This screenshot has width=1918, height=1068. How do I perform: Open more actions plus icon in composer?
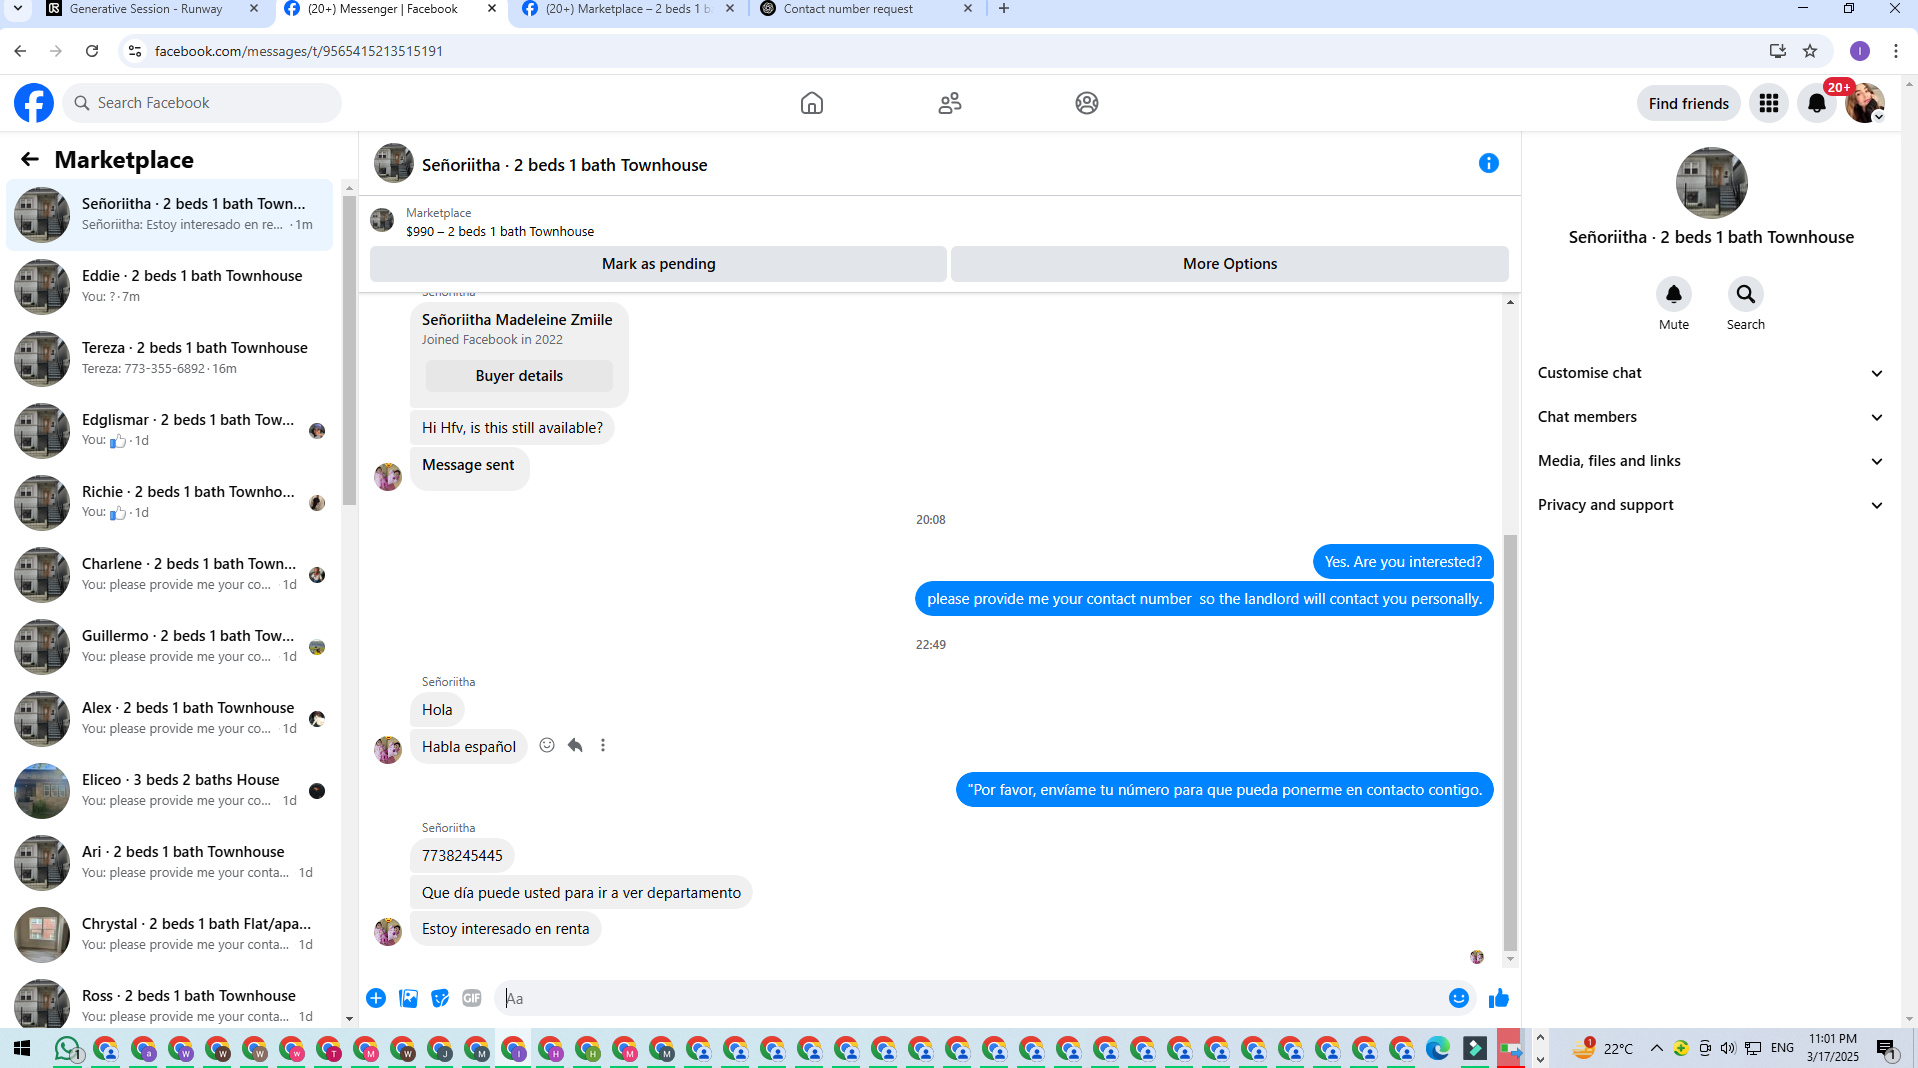coord(376,998)
